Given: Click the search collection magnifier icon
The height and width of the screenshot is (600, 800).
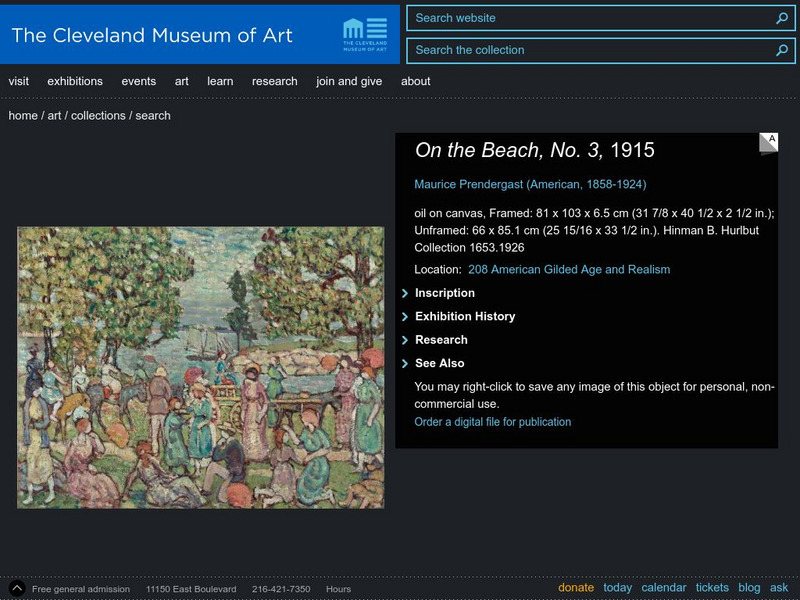Looking at the screenshot, I should [782, 50].
